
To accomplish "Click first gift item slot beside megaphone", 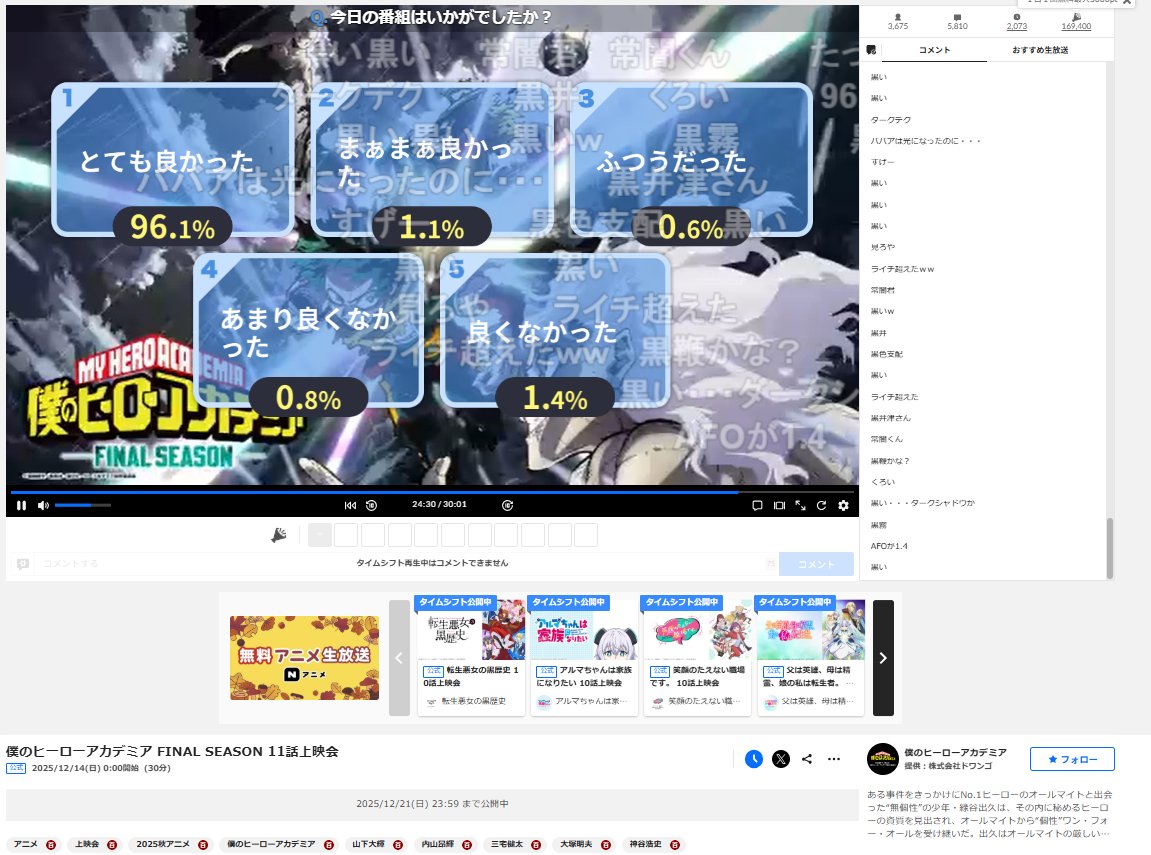I will (320, 535).
